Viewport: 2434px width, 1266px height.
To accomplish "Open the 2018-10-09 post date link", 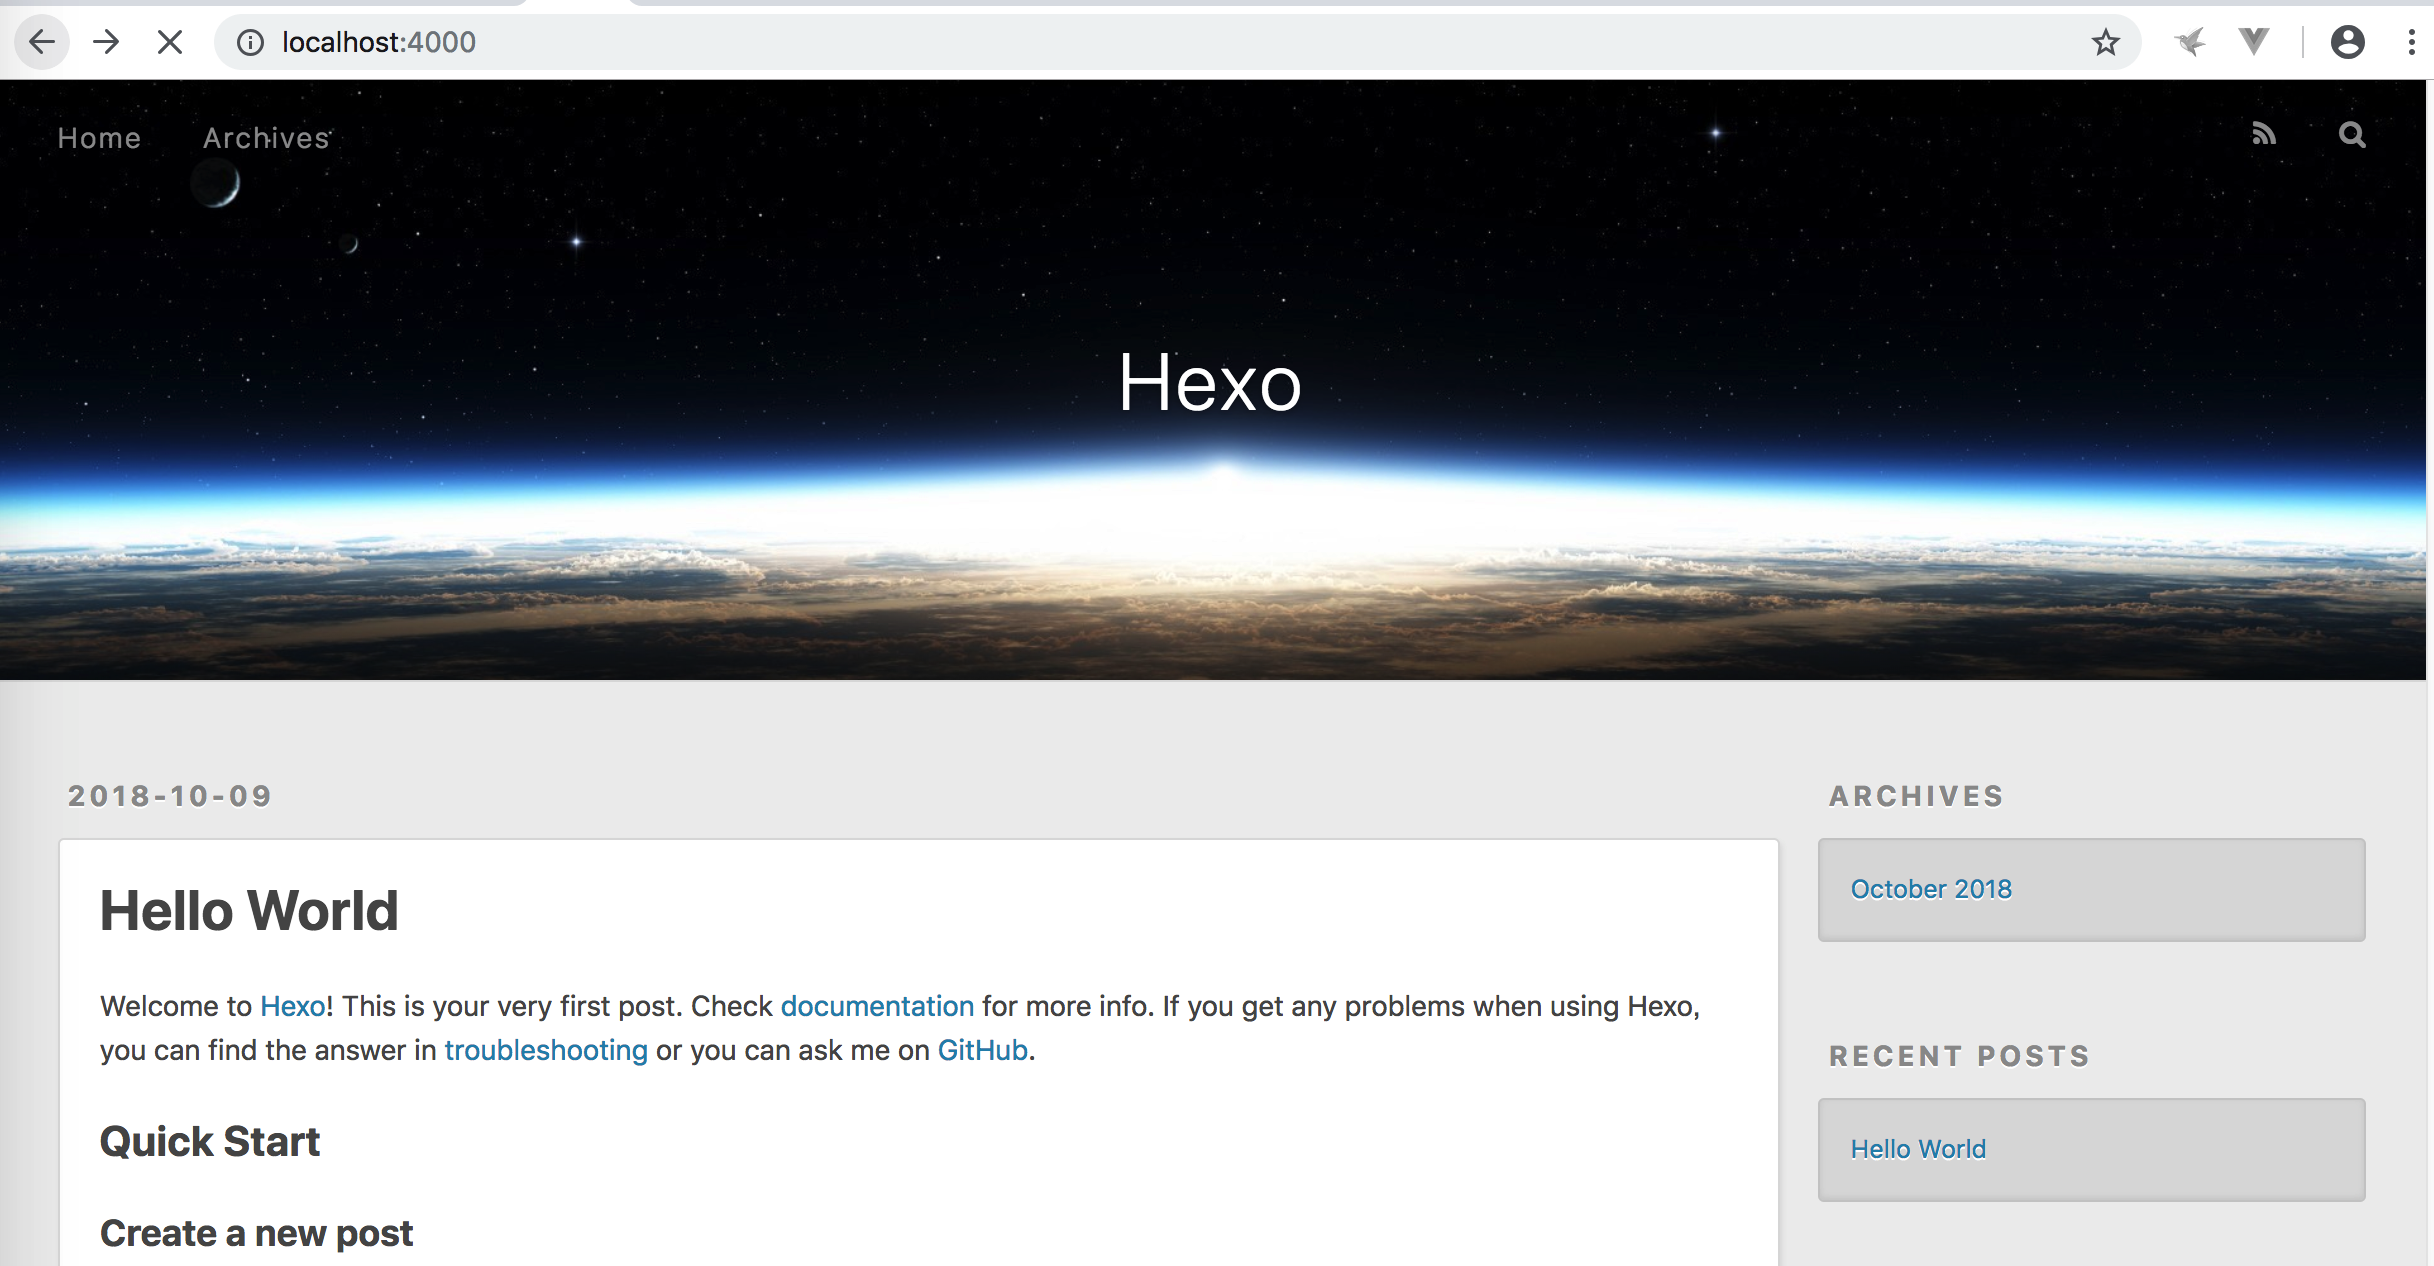I will (170, 796).
